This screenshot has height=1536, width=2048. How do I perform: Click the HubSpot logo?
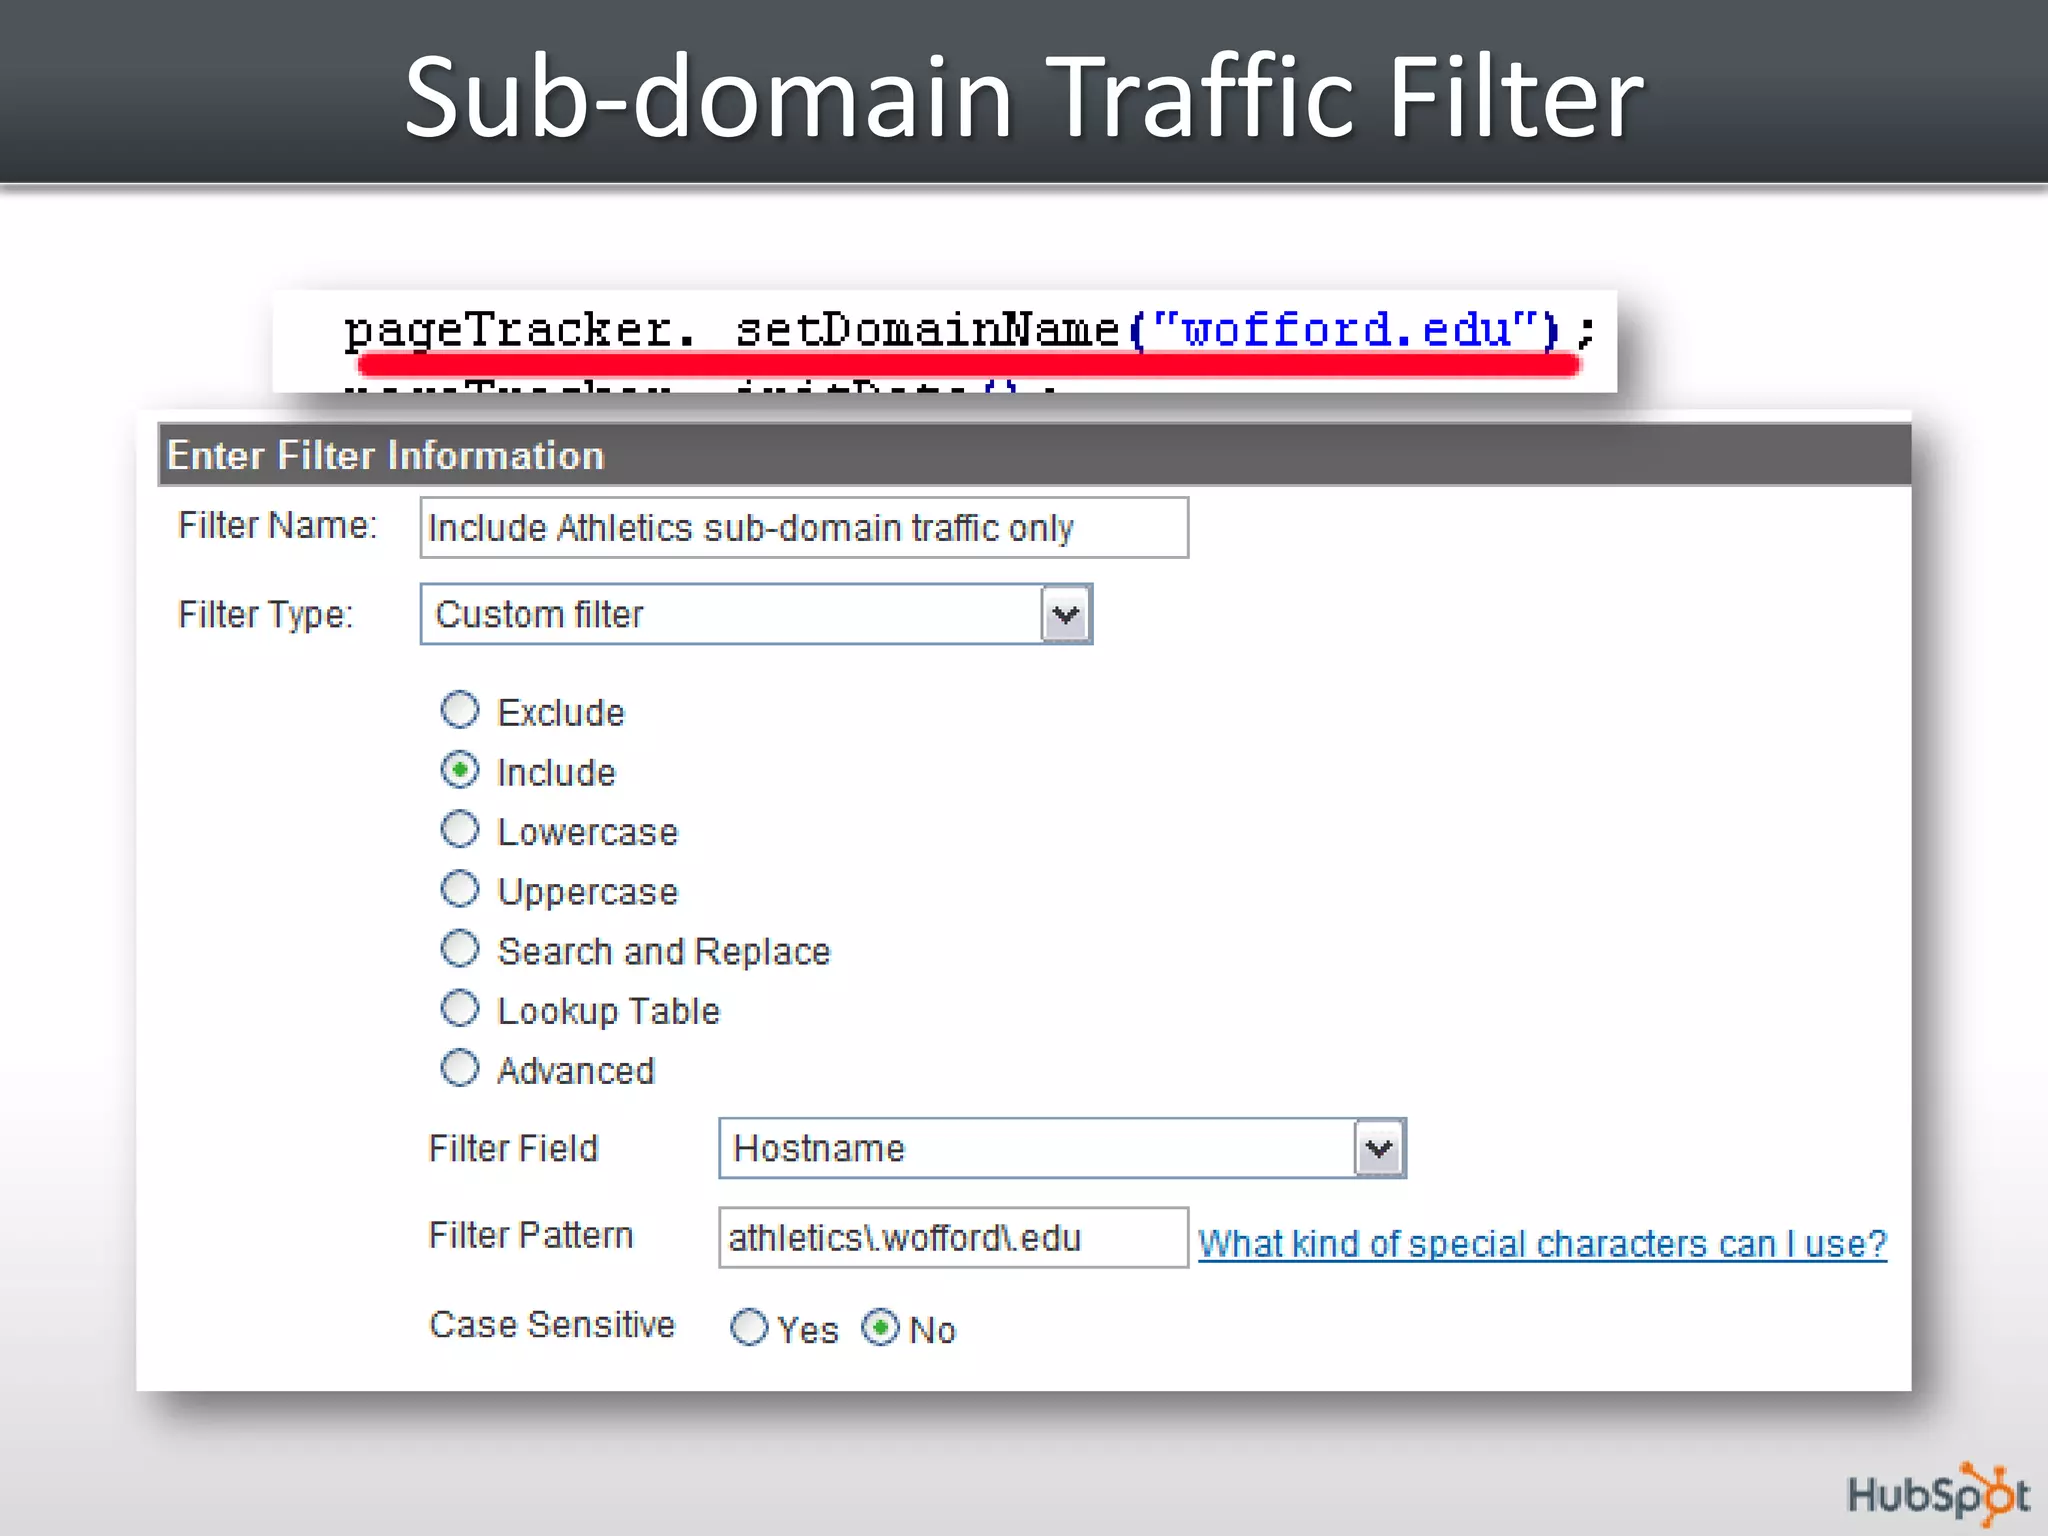tap(1937, 1495)
